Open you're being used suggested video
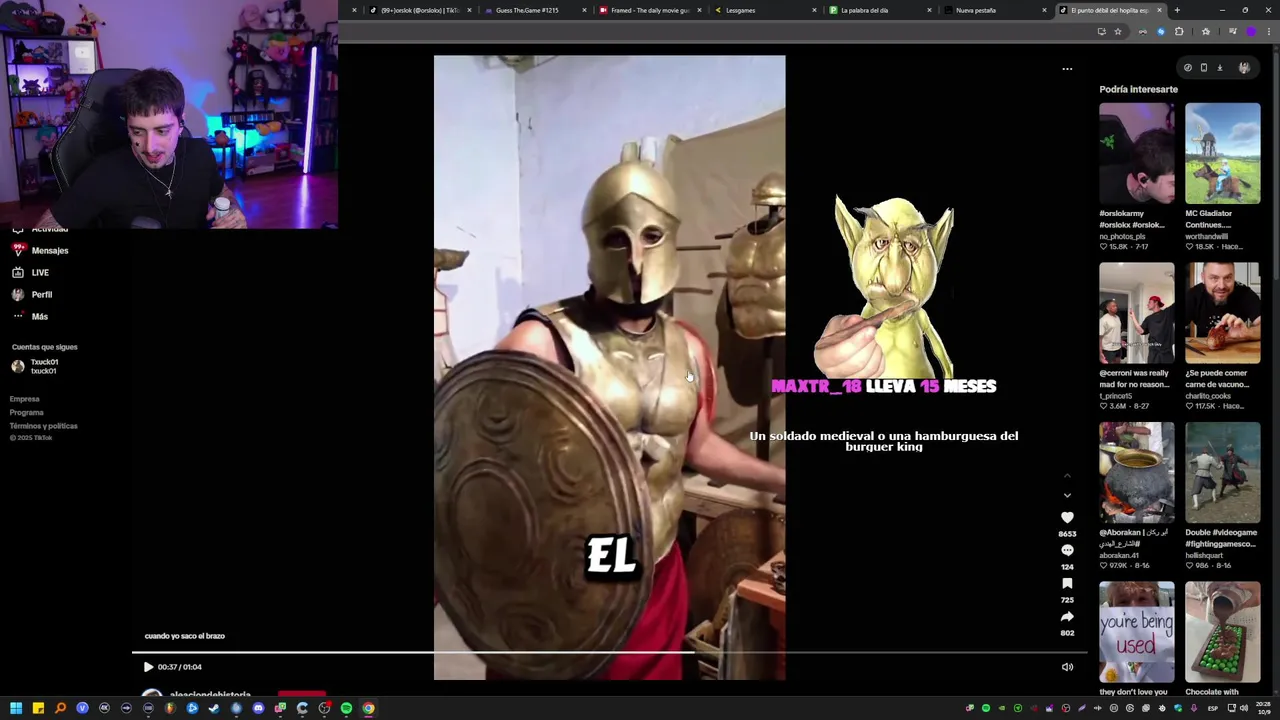Screen dimensions: 1280x720 [x=1137, y=632]
